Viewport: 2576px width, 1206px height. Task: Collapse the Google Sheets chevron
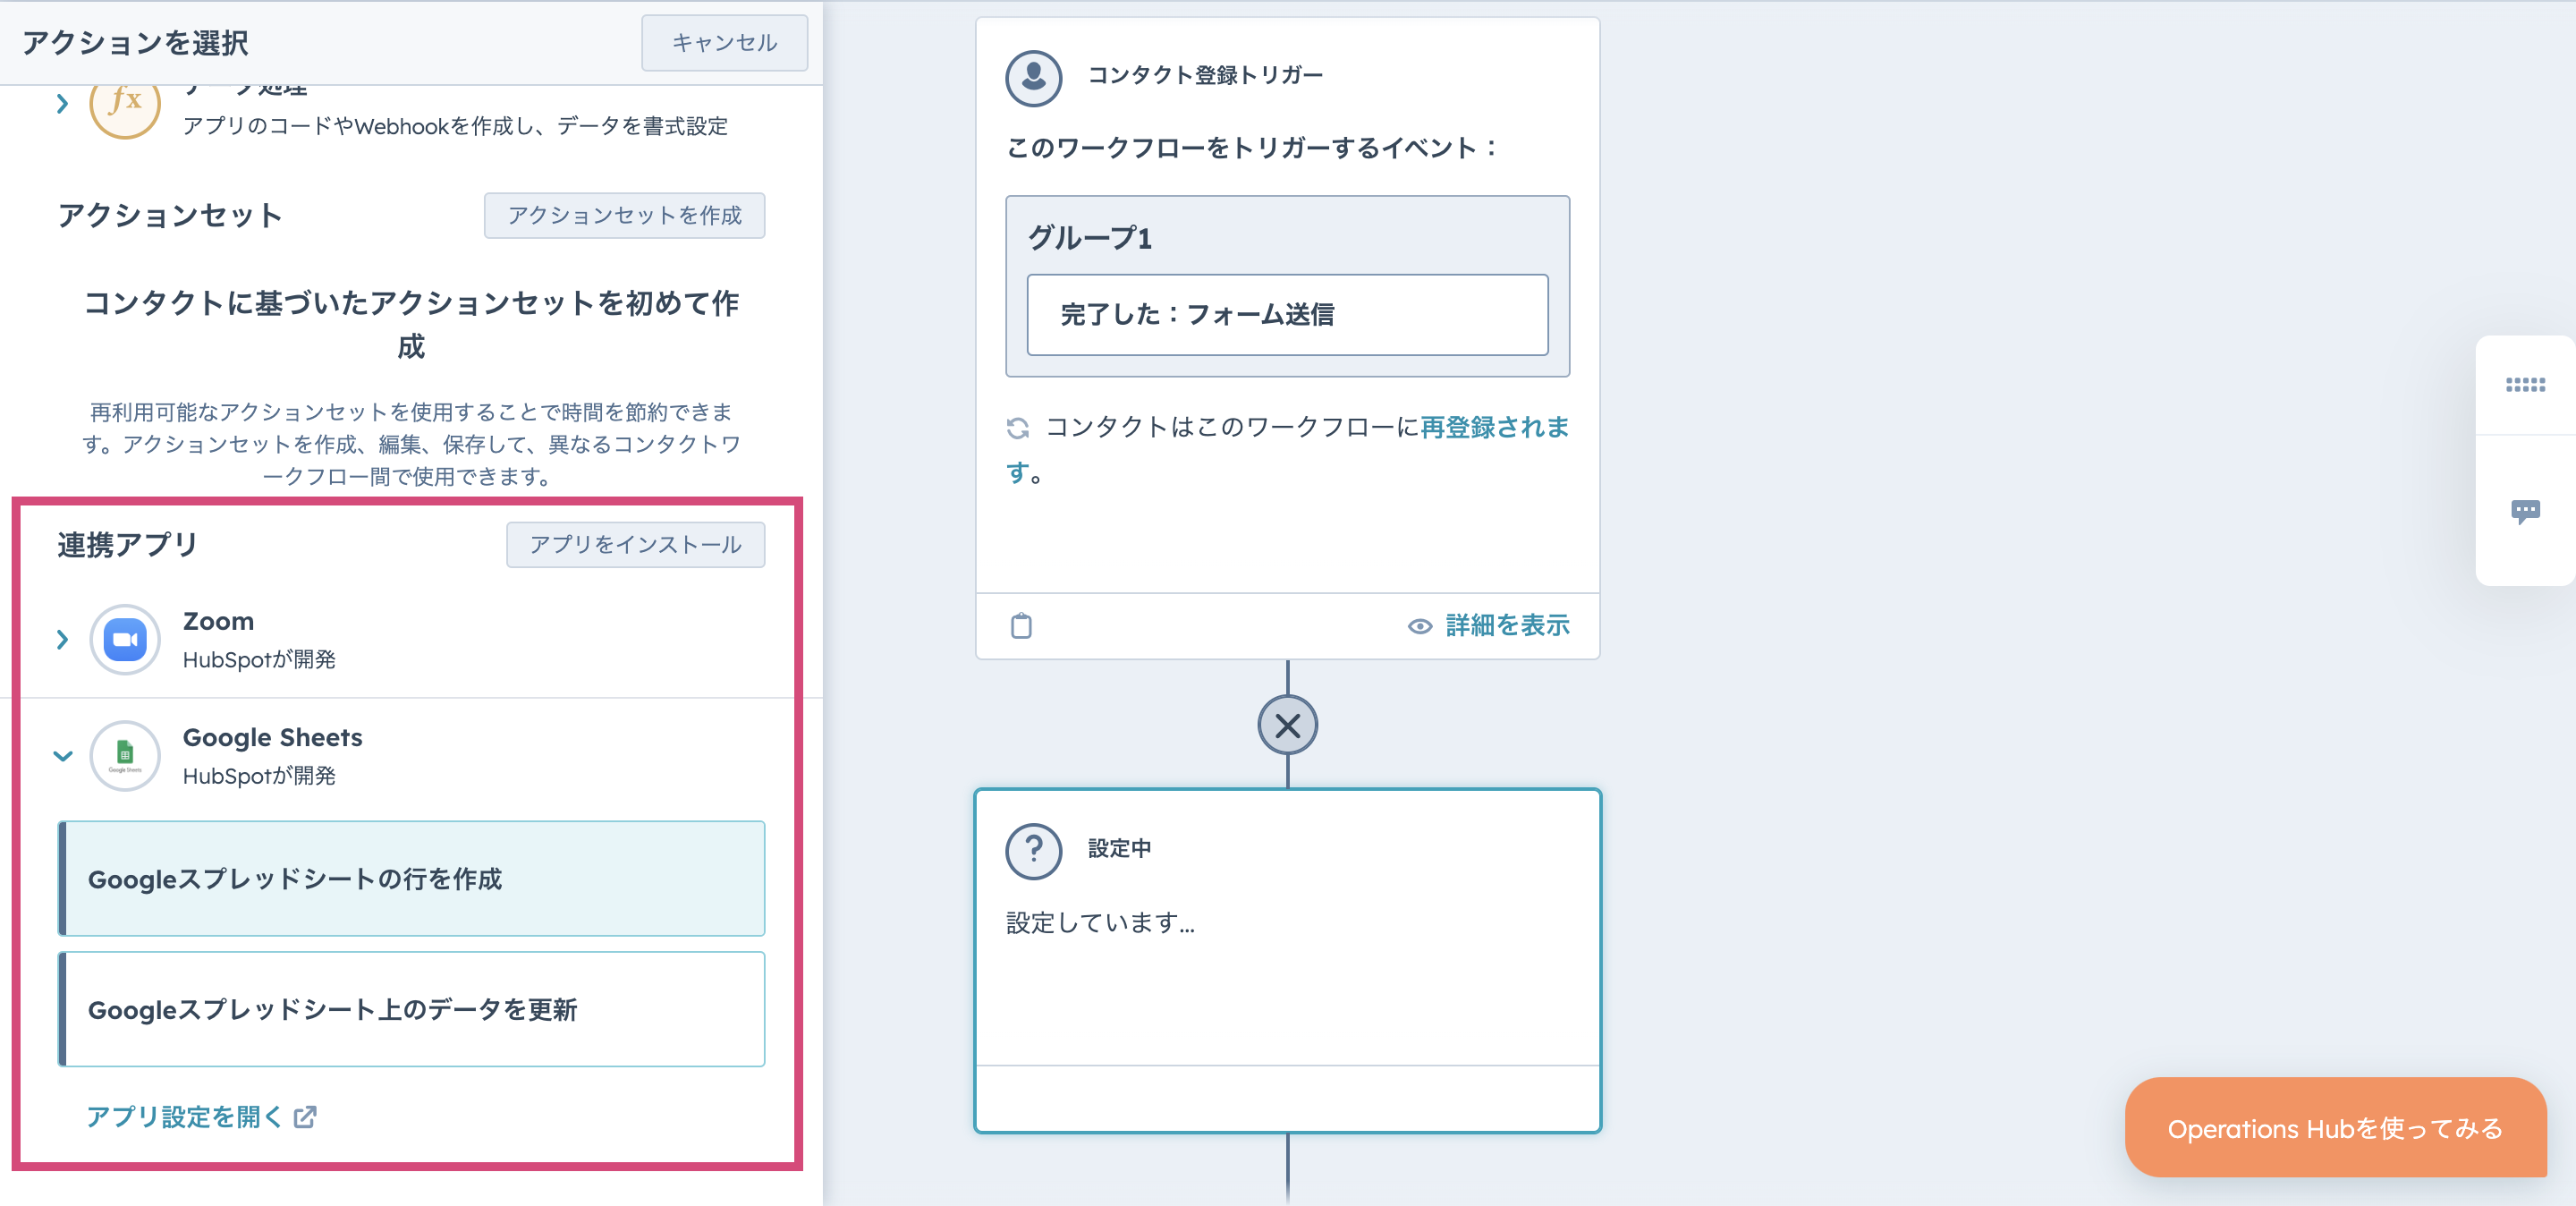point(62,756)
